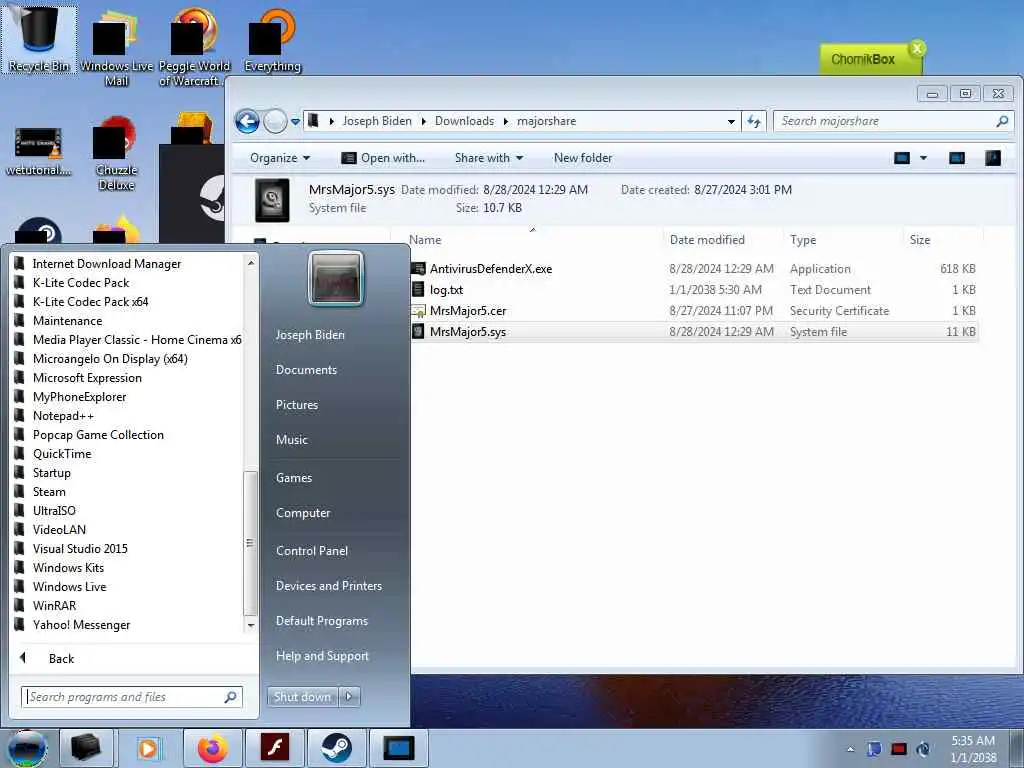Image resolution: width=1024 pixels, height=768 pixels.
Task: Expand the Downloads breadcrumb arrow
Action: pos(505,121)
